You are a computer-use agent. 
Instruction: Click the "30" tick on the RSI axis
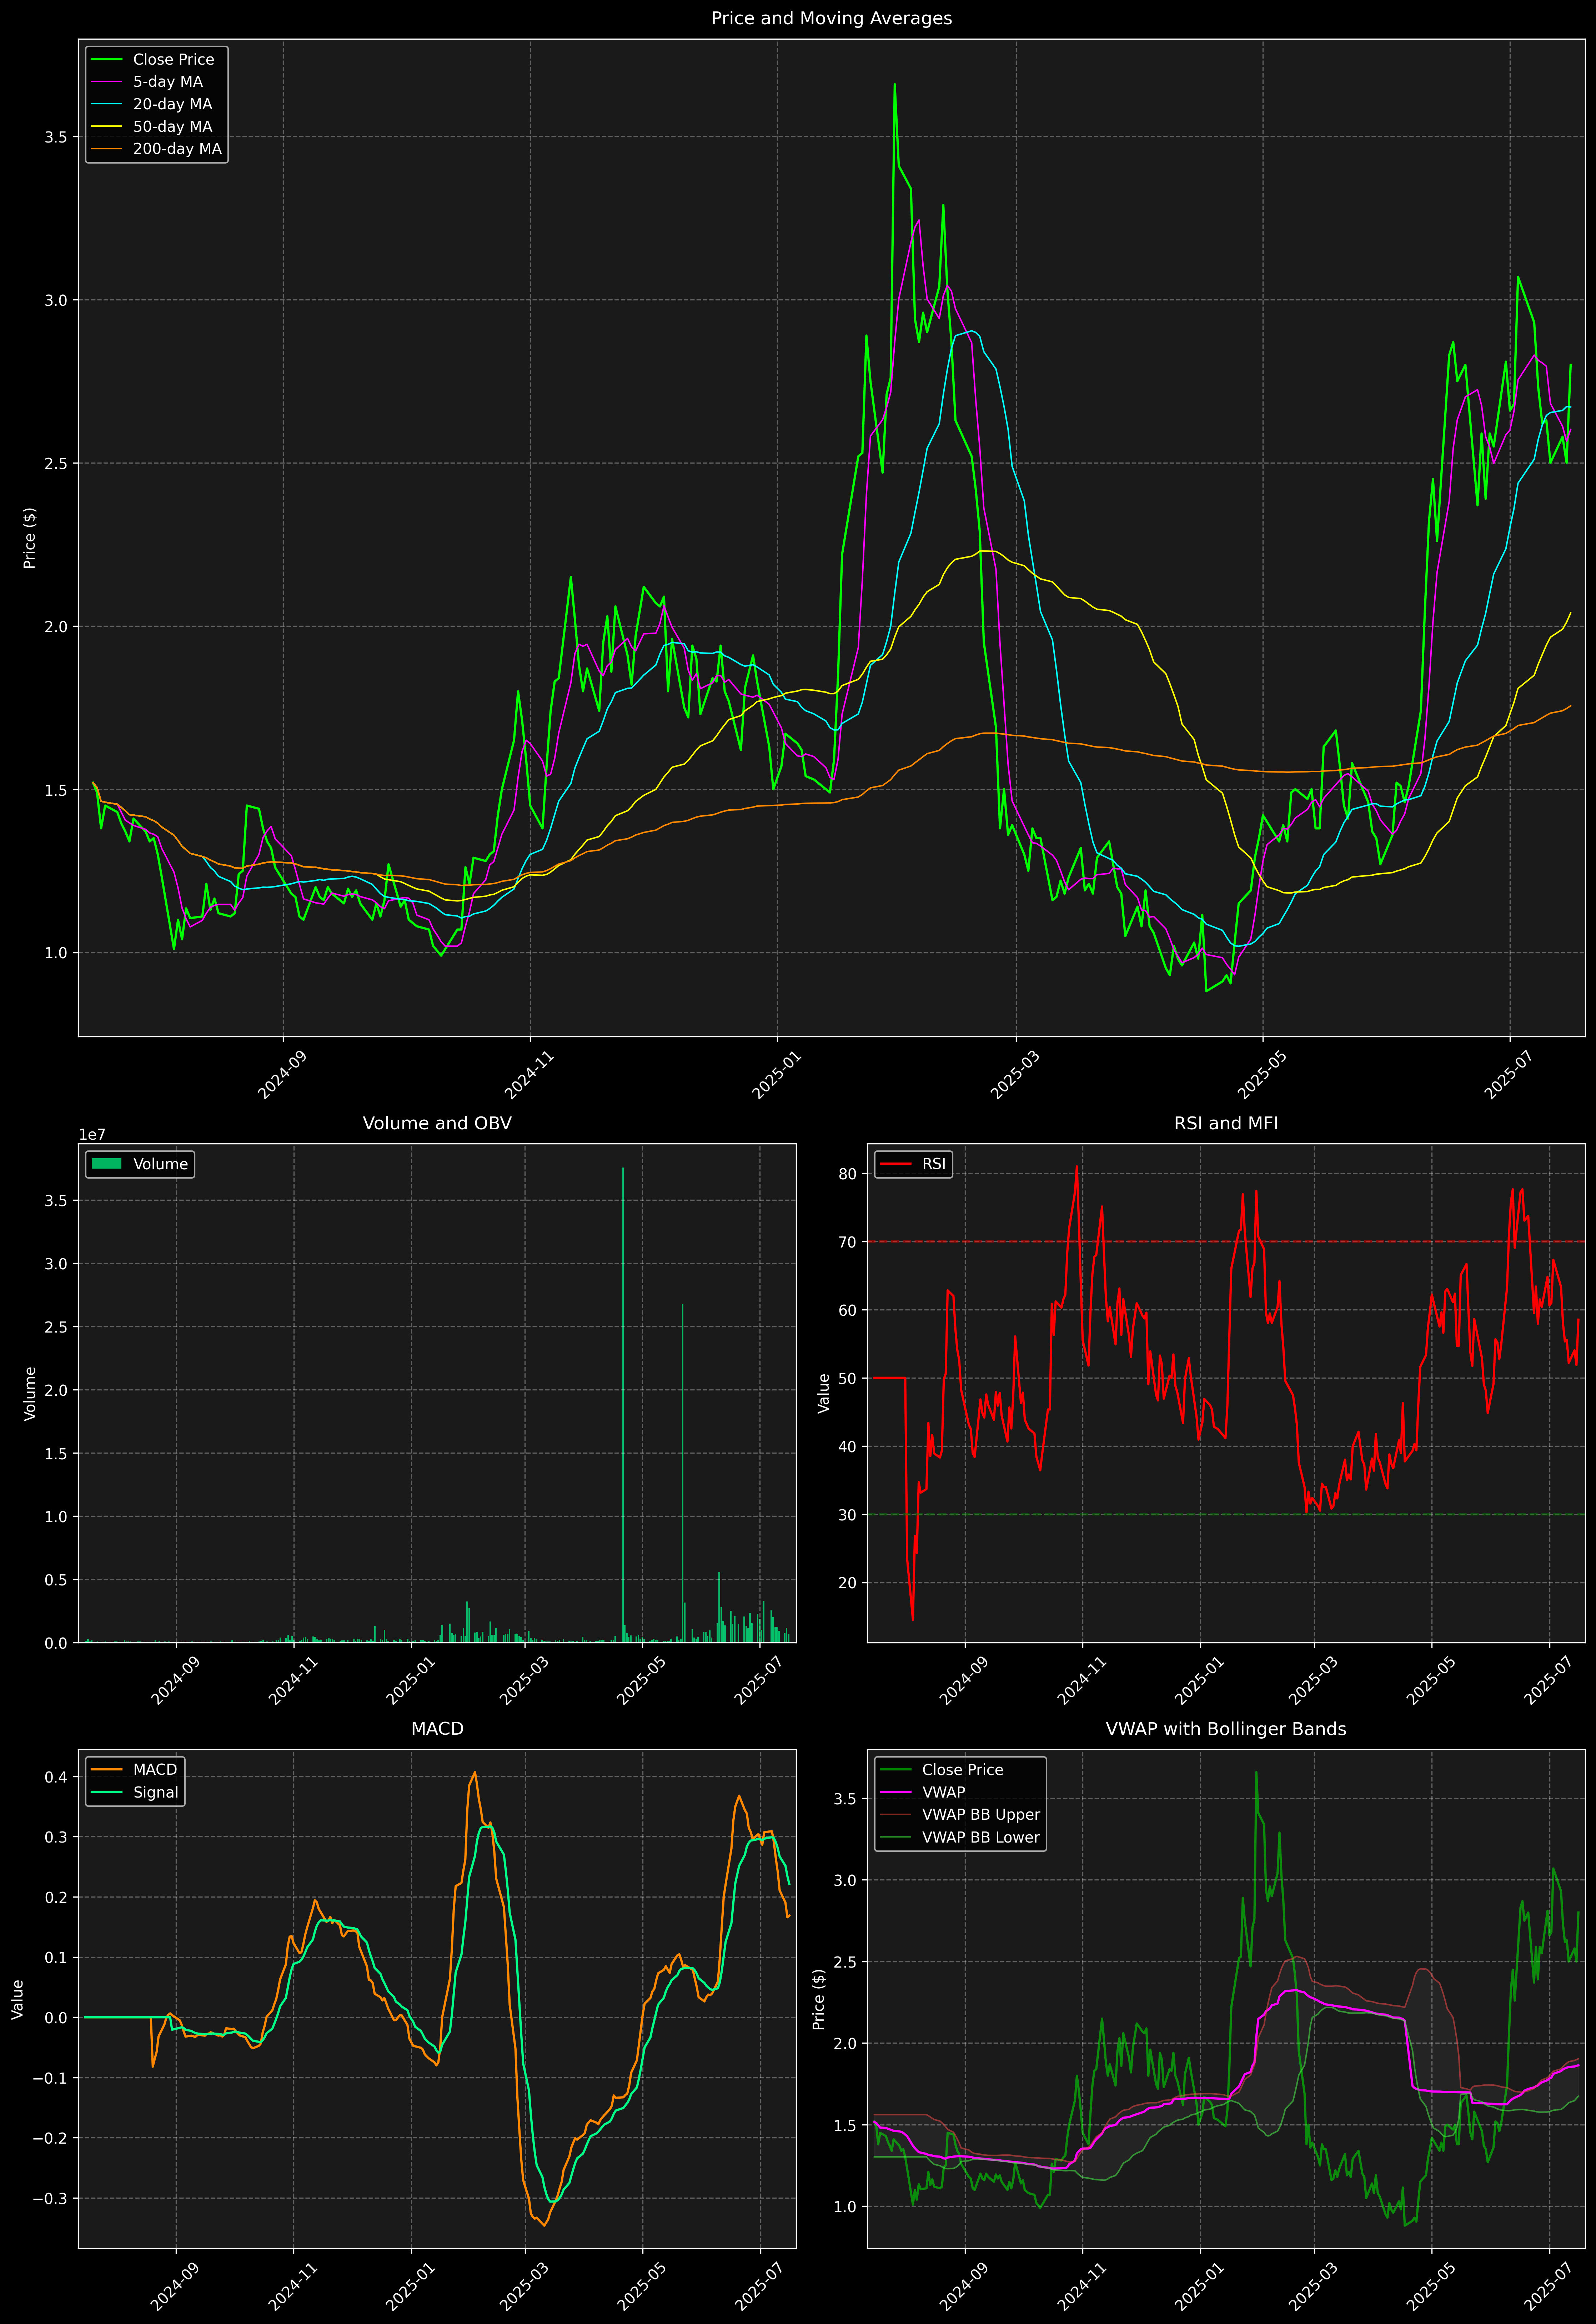tap(848, 1515)
